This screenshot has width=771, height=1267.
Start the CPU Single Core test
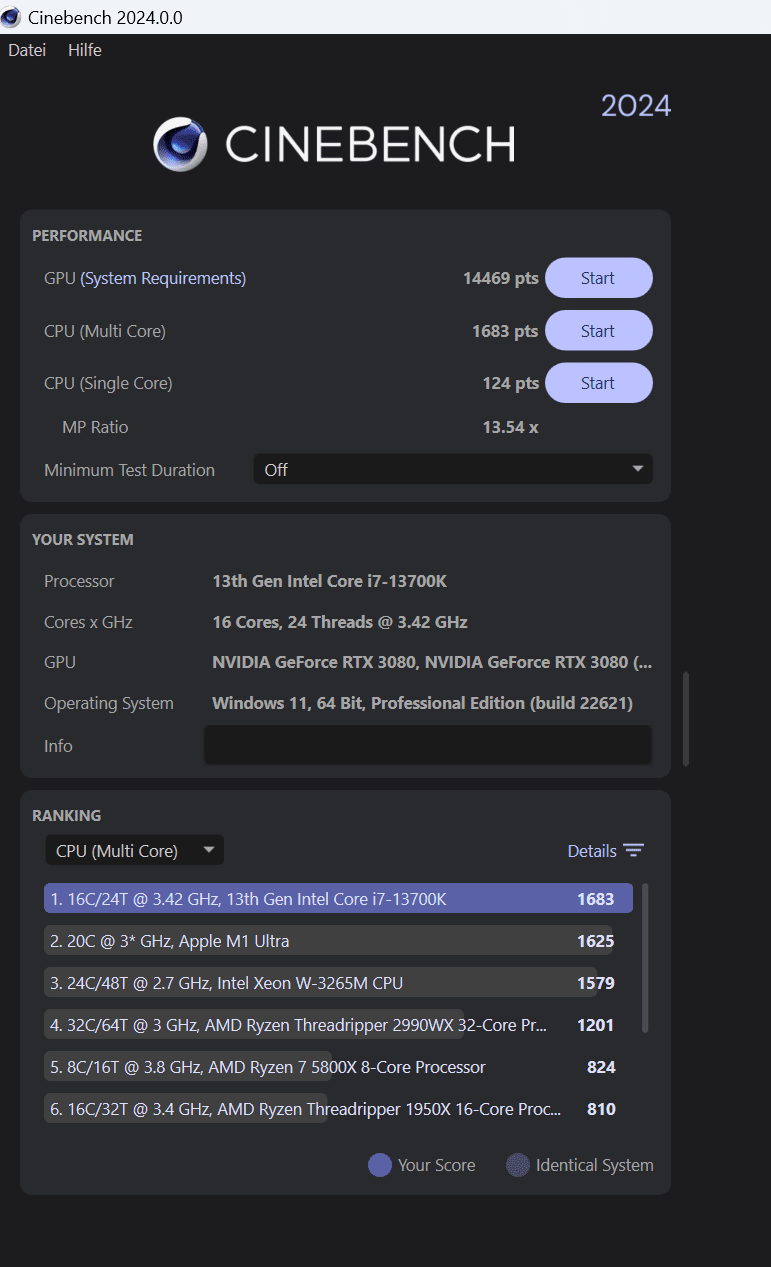tap(598, 383)
